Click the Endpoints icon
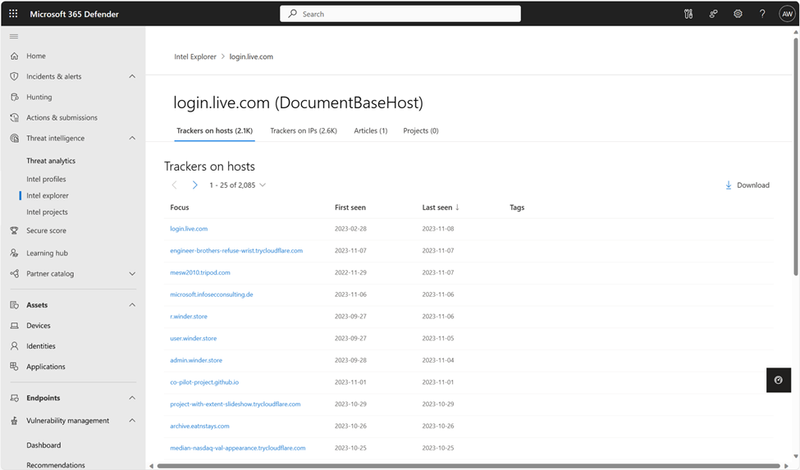Screen dimensions: 800x470 (14, 398)
